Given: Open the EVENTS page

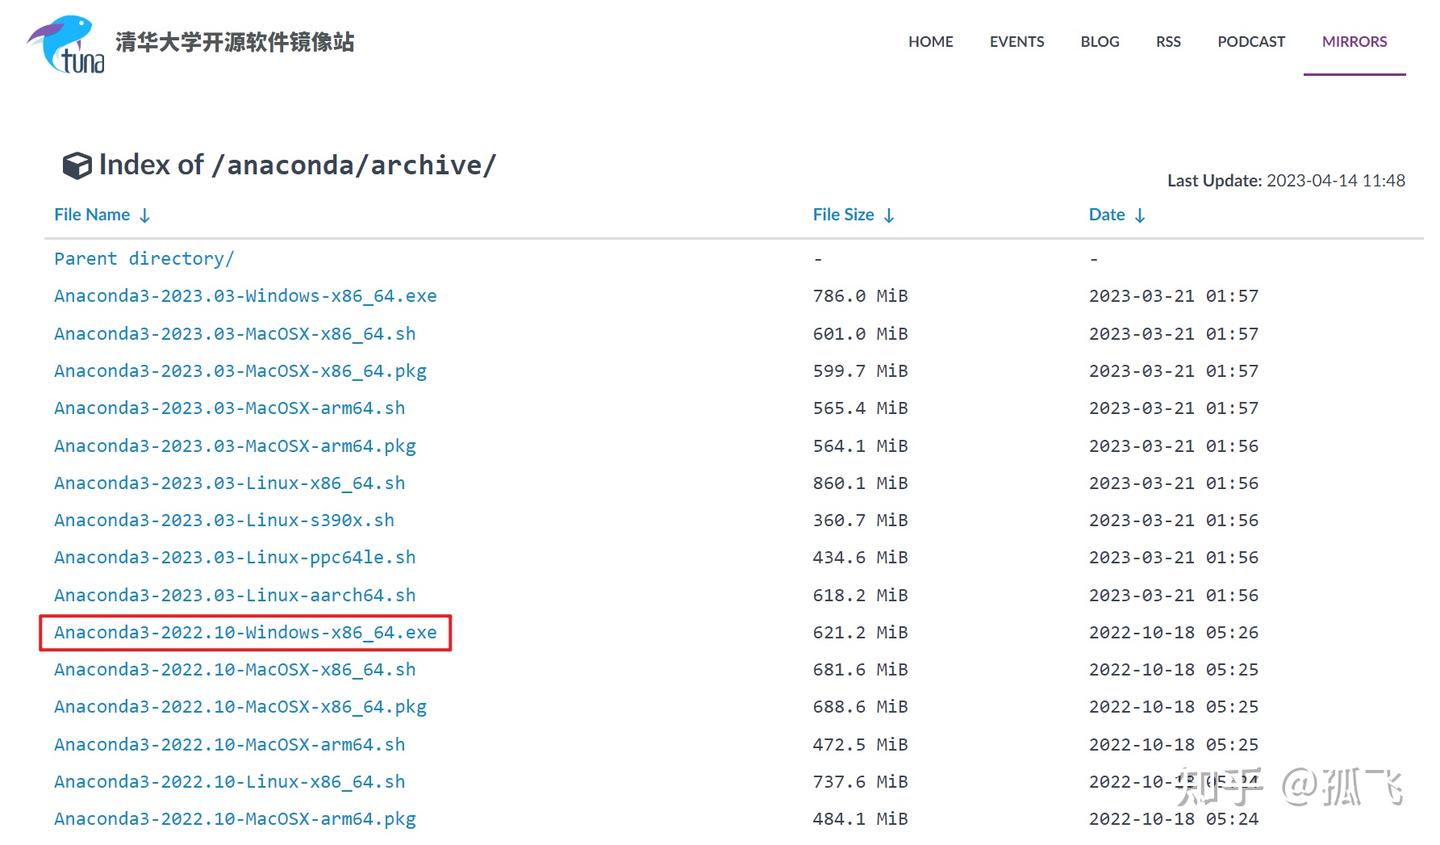Looking at the screenshot, I should coord(1016,42).
